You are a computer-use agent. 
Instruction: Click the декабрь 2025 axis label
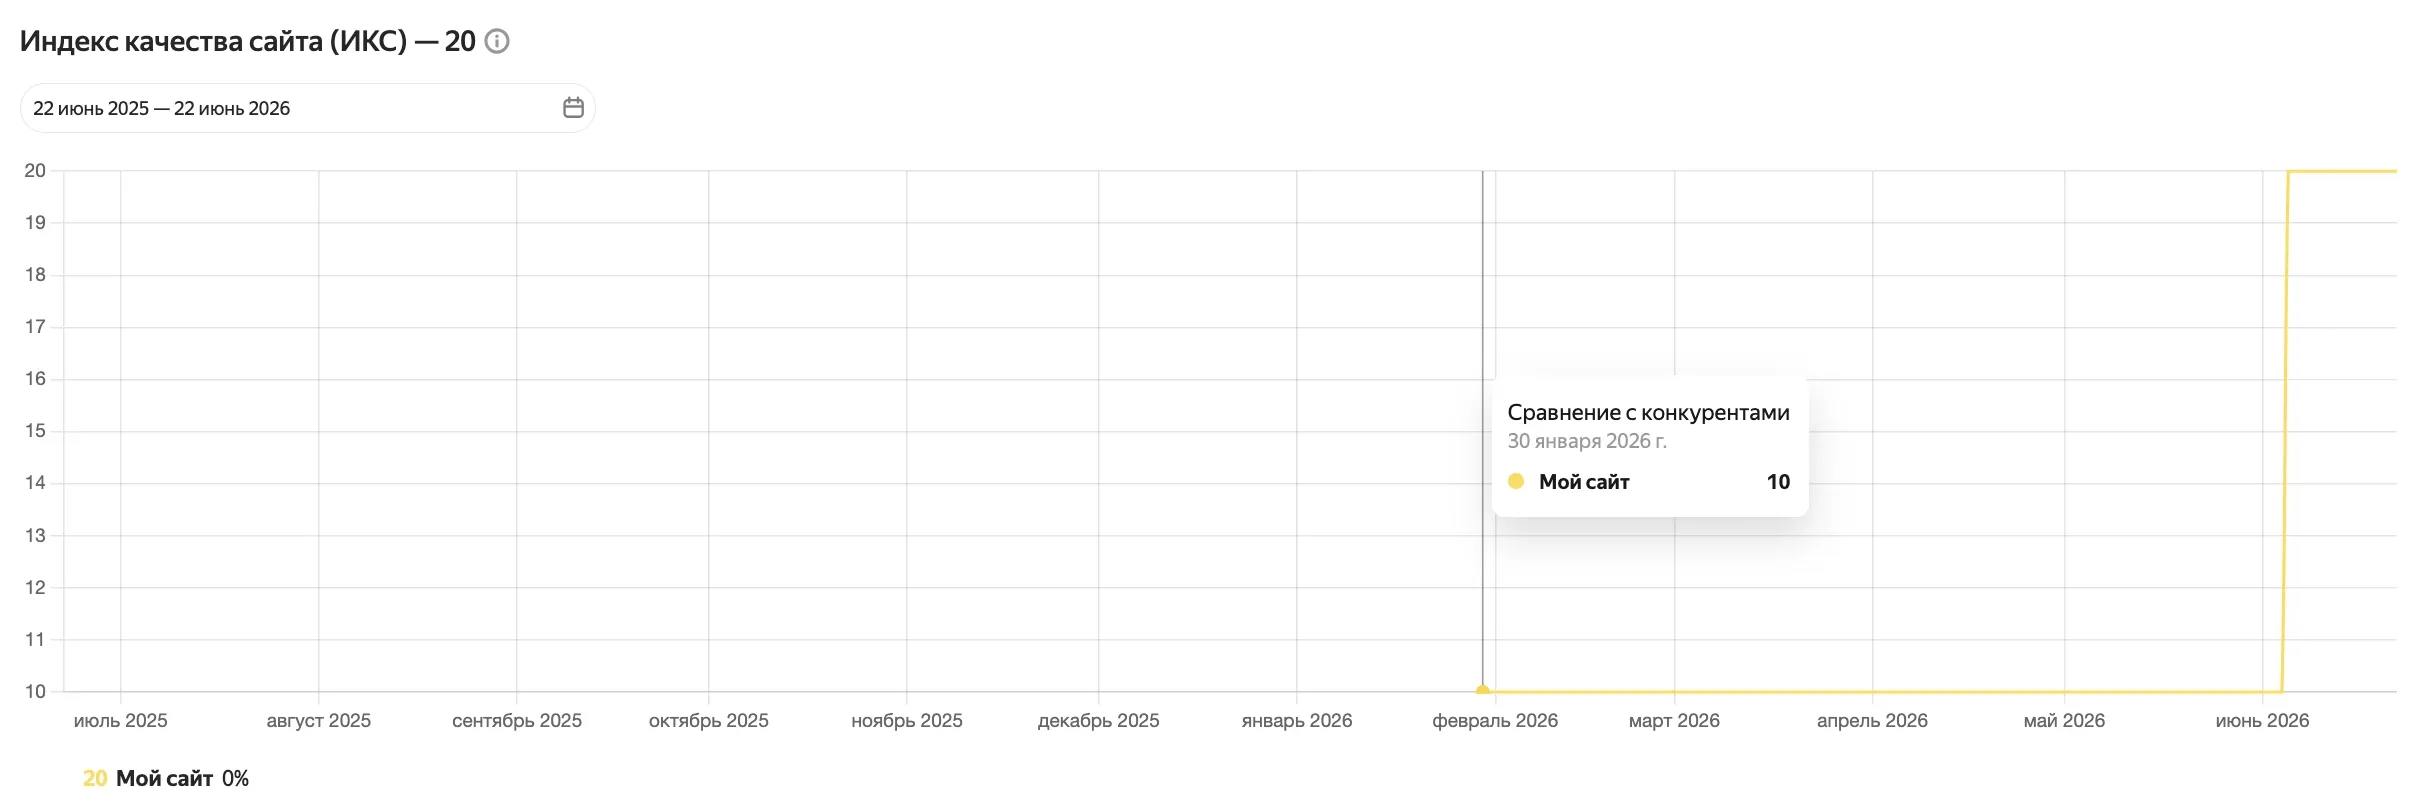click(1099, 721)
